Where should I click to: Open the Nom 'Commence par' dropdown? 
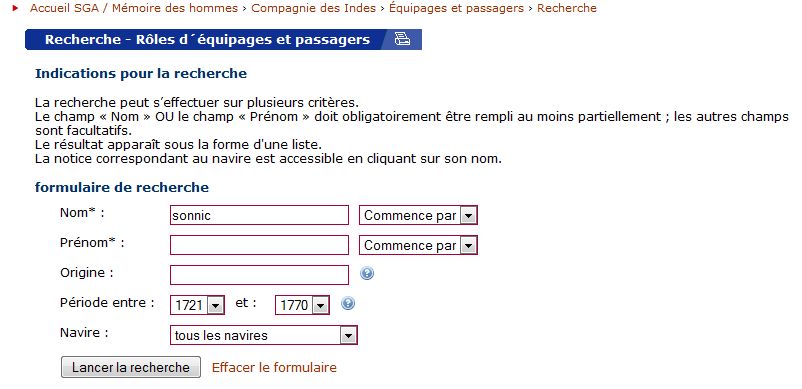pyautogui.click(x=418, y=215)
